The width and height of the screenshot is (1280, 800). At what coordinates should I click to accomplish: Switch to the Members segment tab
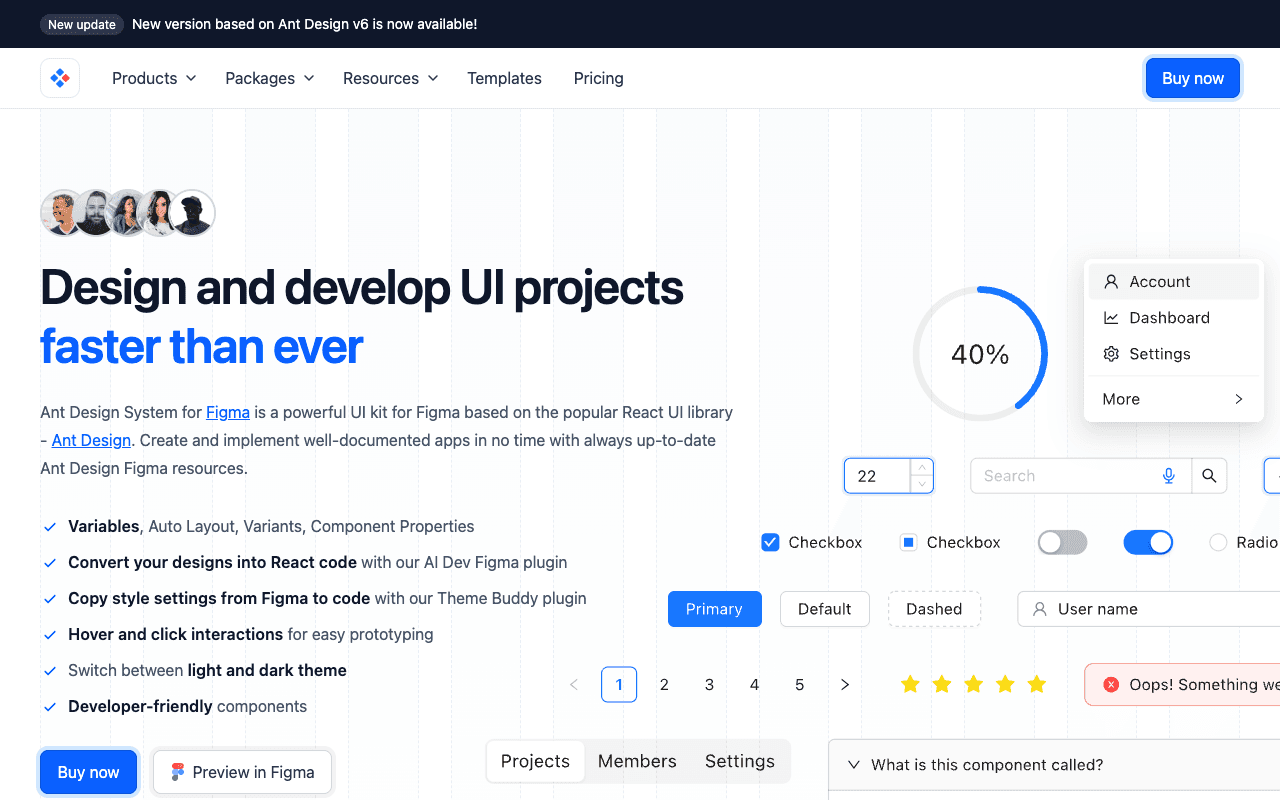click(637, 761)
